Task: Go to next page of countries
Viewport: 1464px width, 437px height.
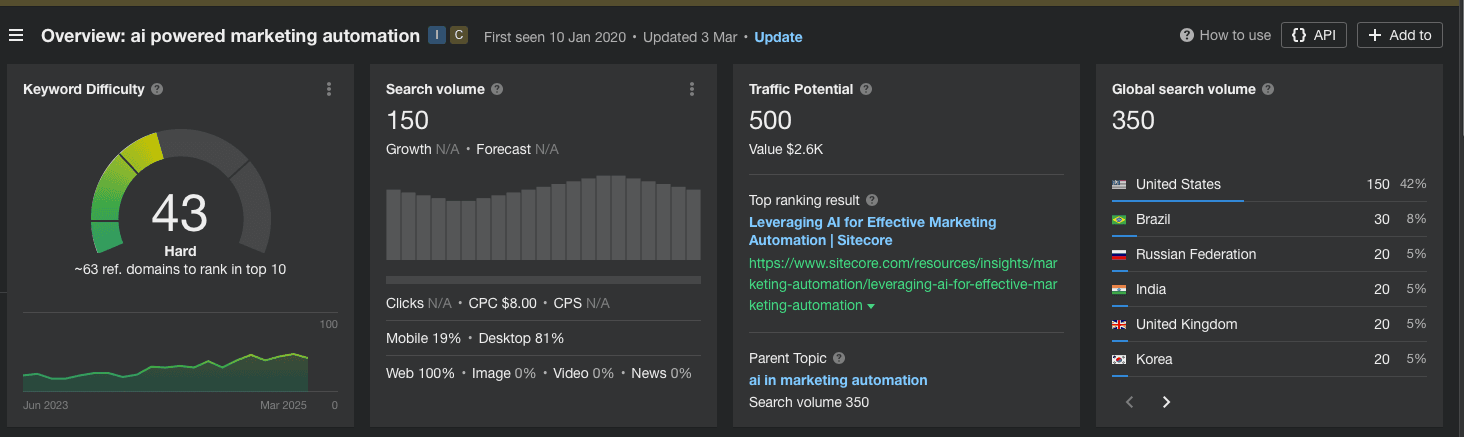Action: coord(1166,402)
